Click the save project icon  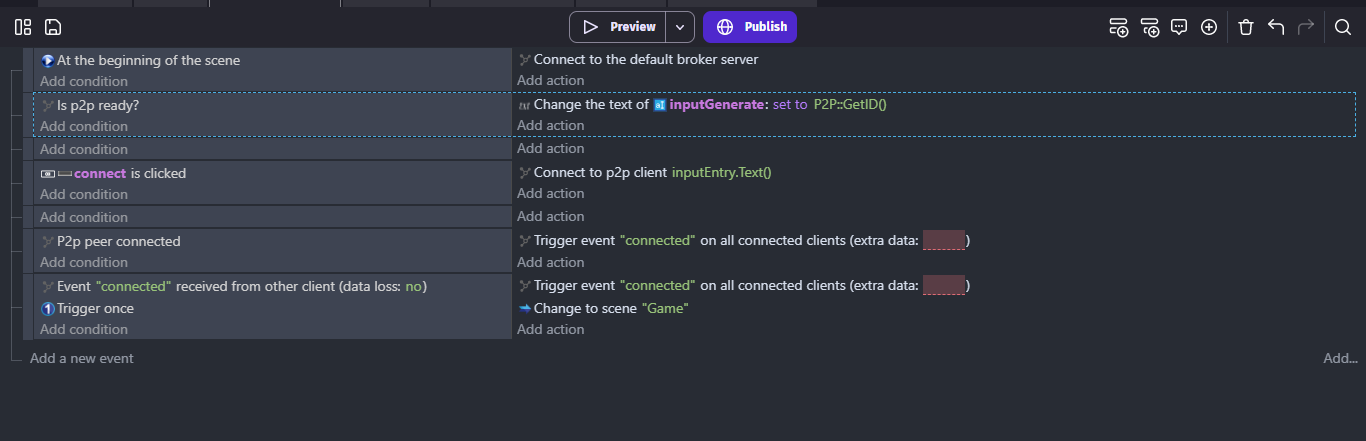coord(53,27)
